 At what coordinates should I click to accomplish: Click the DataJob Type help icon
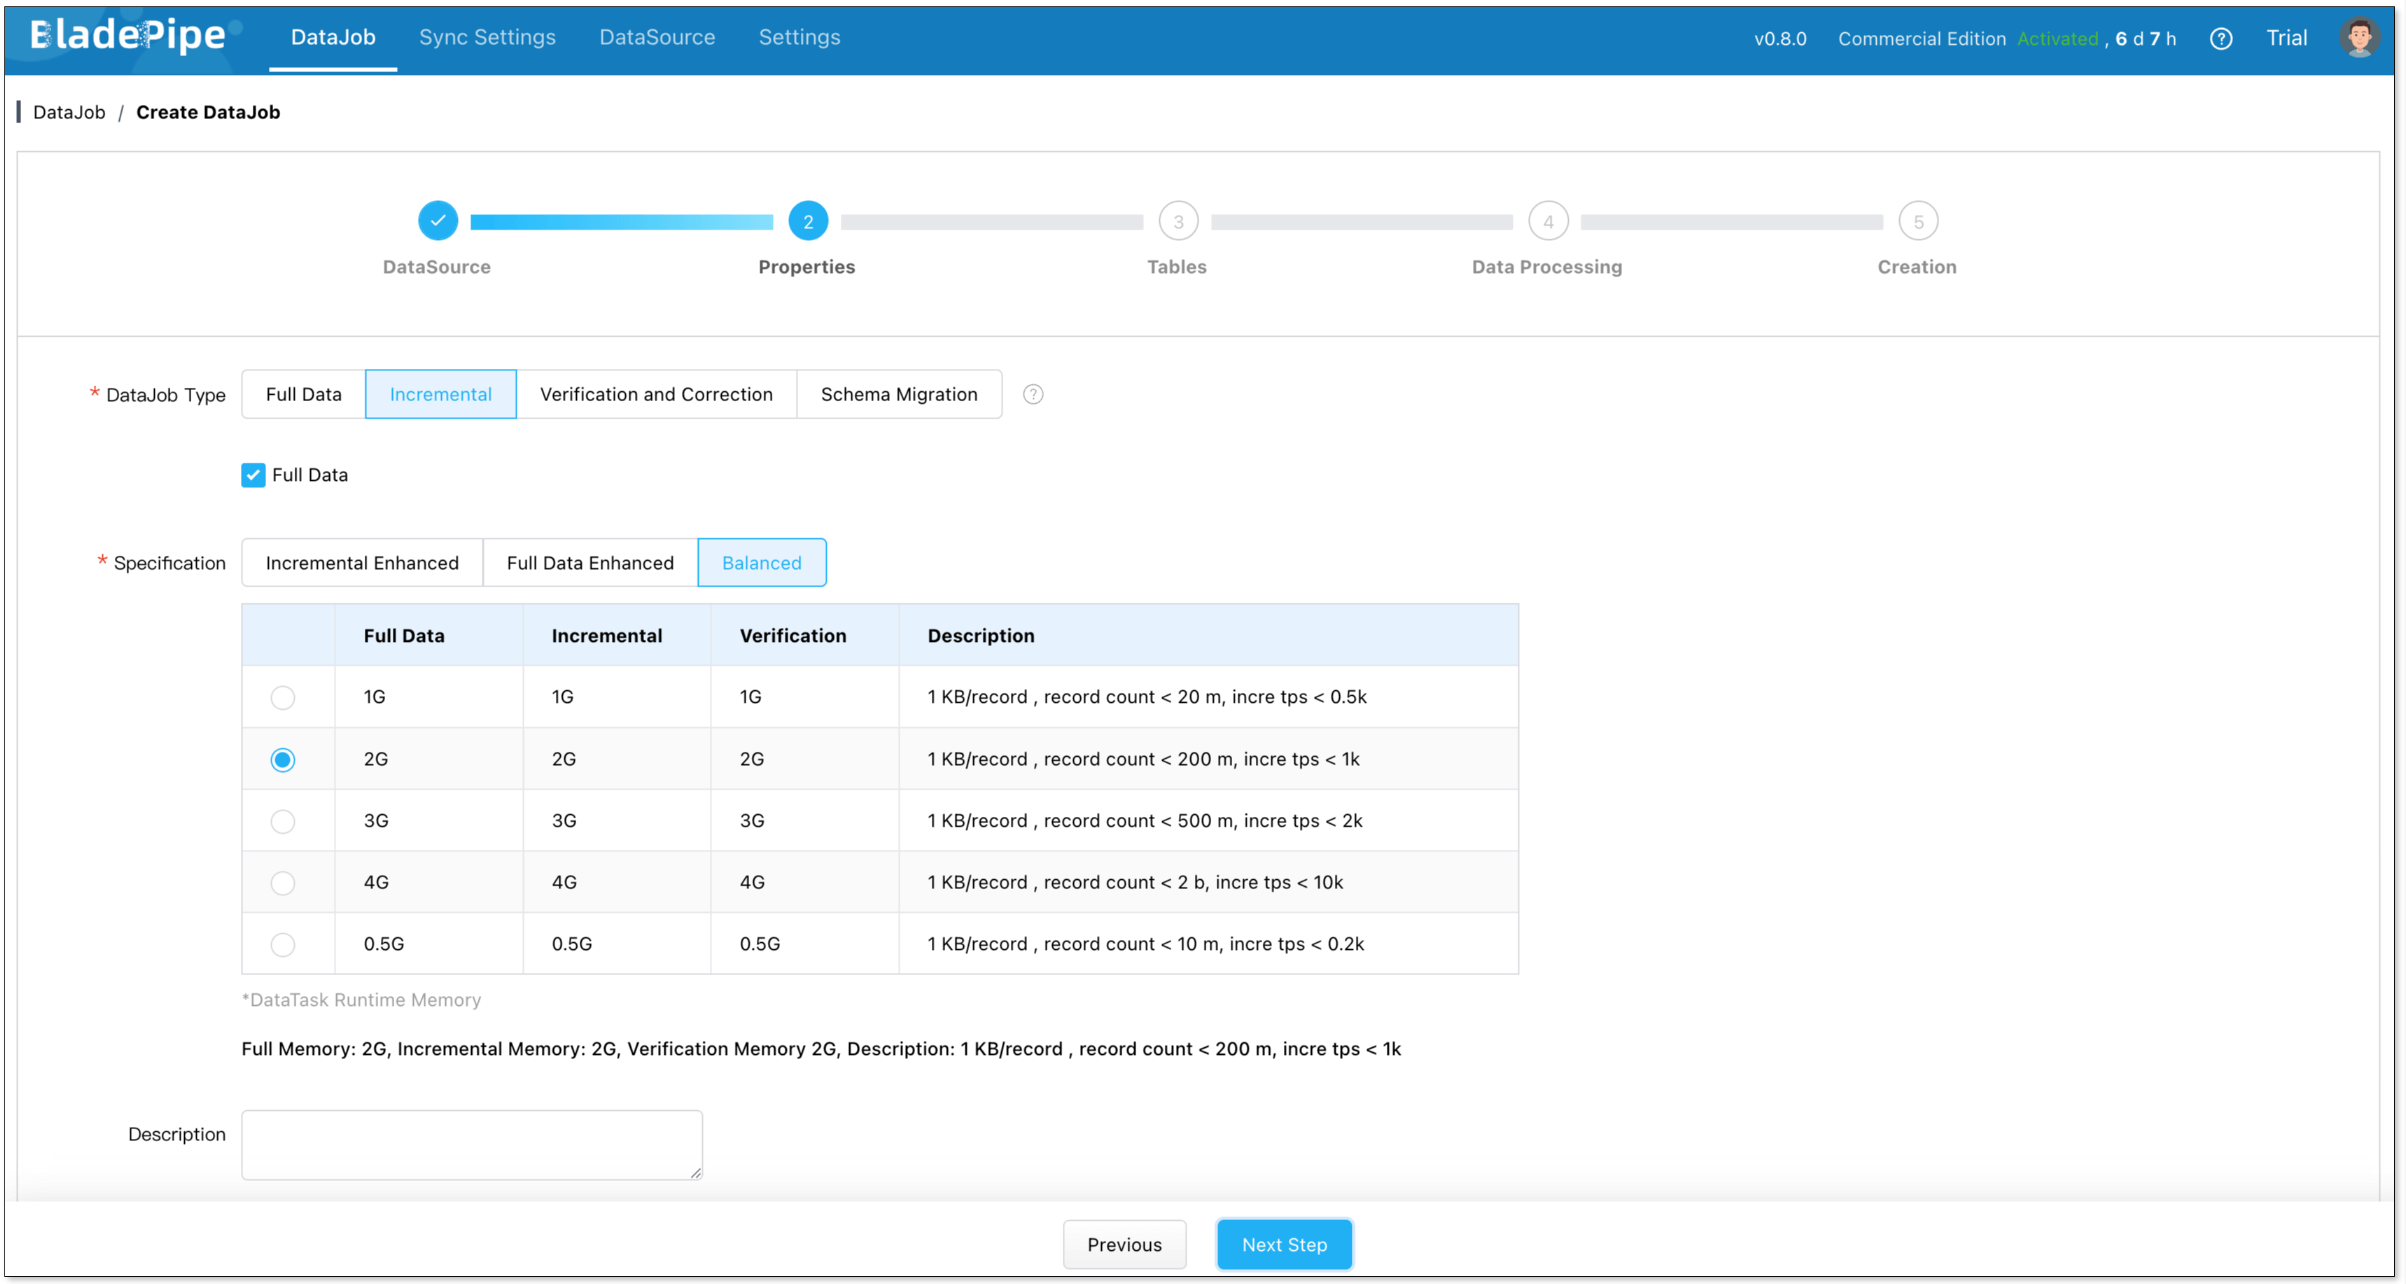pos(1033,394)
